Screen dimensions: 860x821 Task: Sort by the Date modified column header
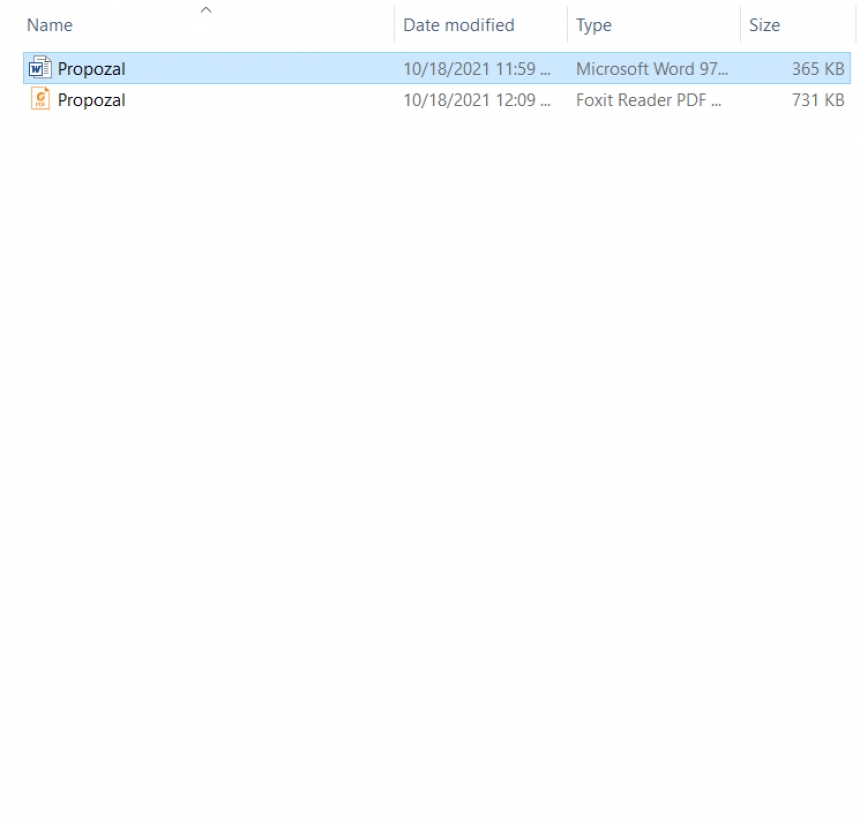pos(459,25)
